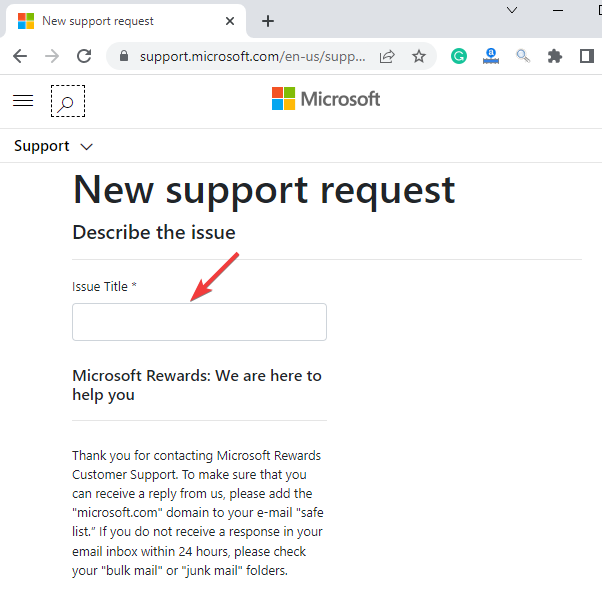Open the hamburger navigation menu
602x592 pixels.
23,101
